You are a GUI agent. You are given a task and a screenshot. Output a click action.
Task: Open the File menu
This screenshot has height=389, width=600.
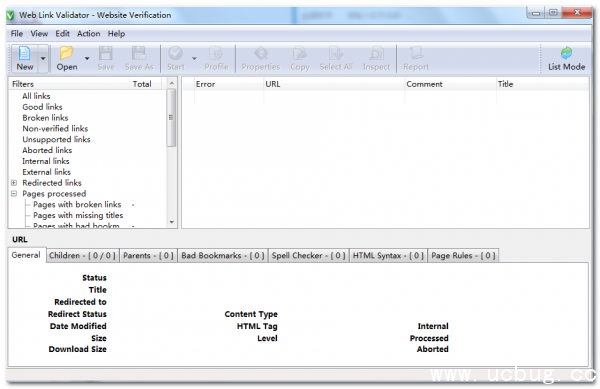[16, 34]
